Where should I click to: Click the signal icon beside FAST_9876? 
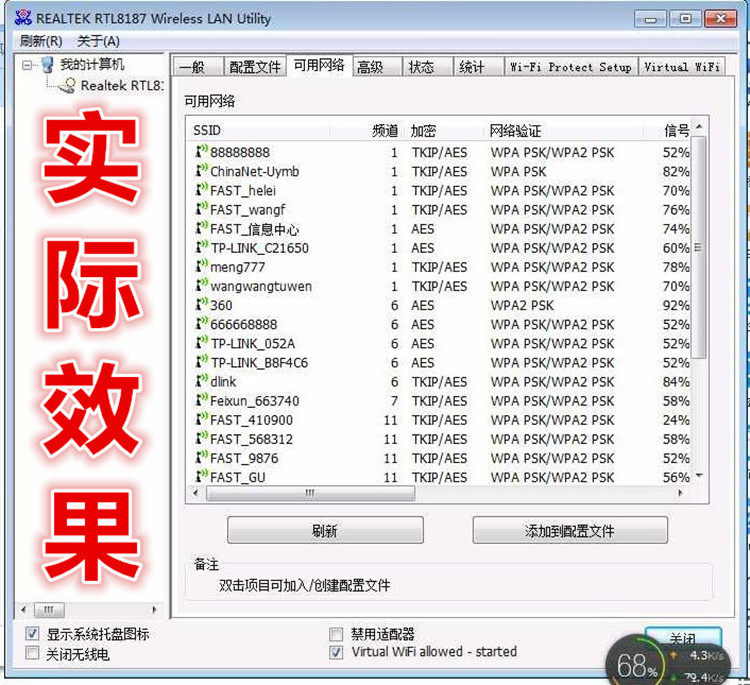201,458
